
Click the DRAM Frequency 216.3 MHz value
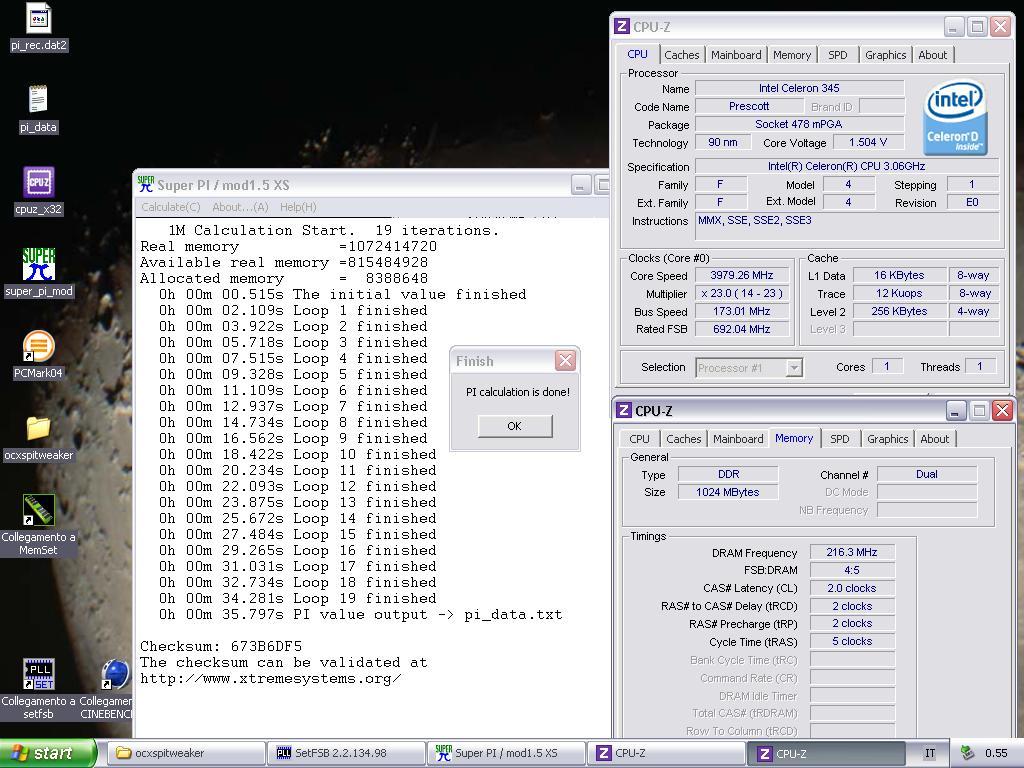click(x=852, y=552)
